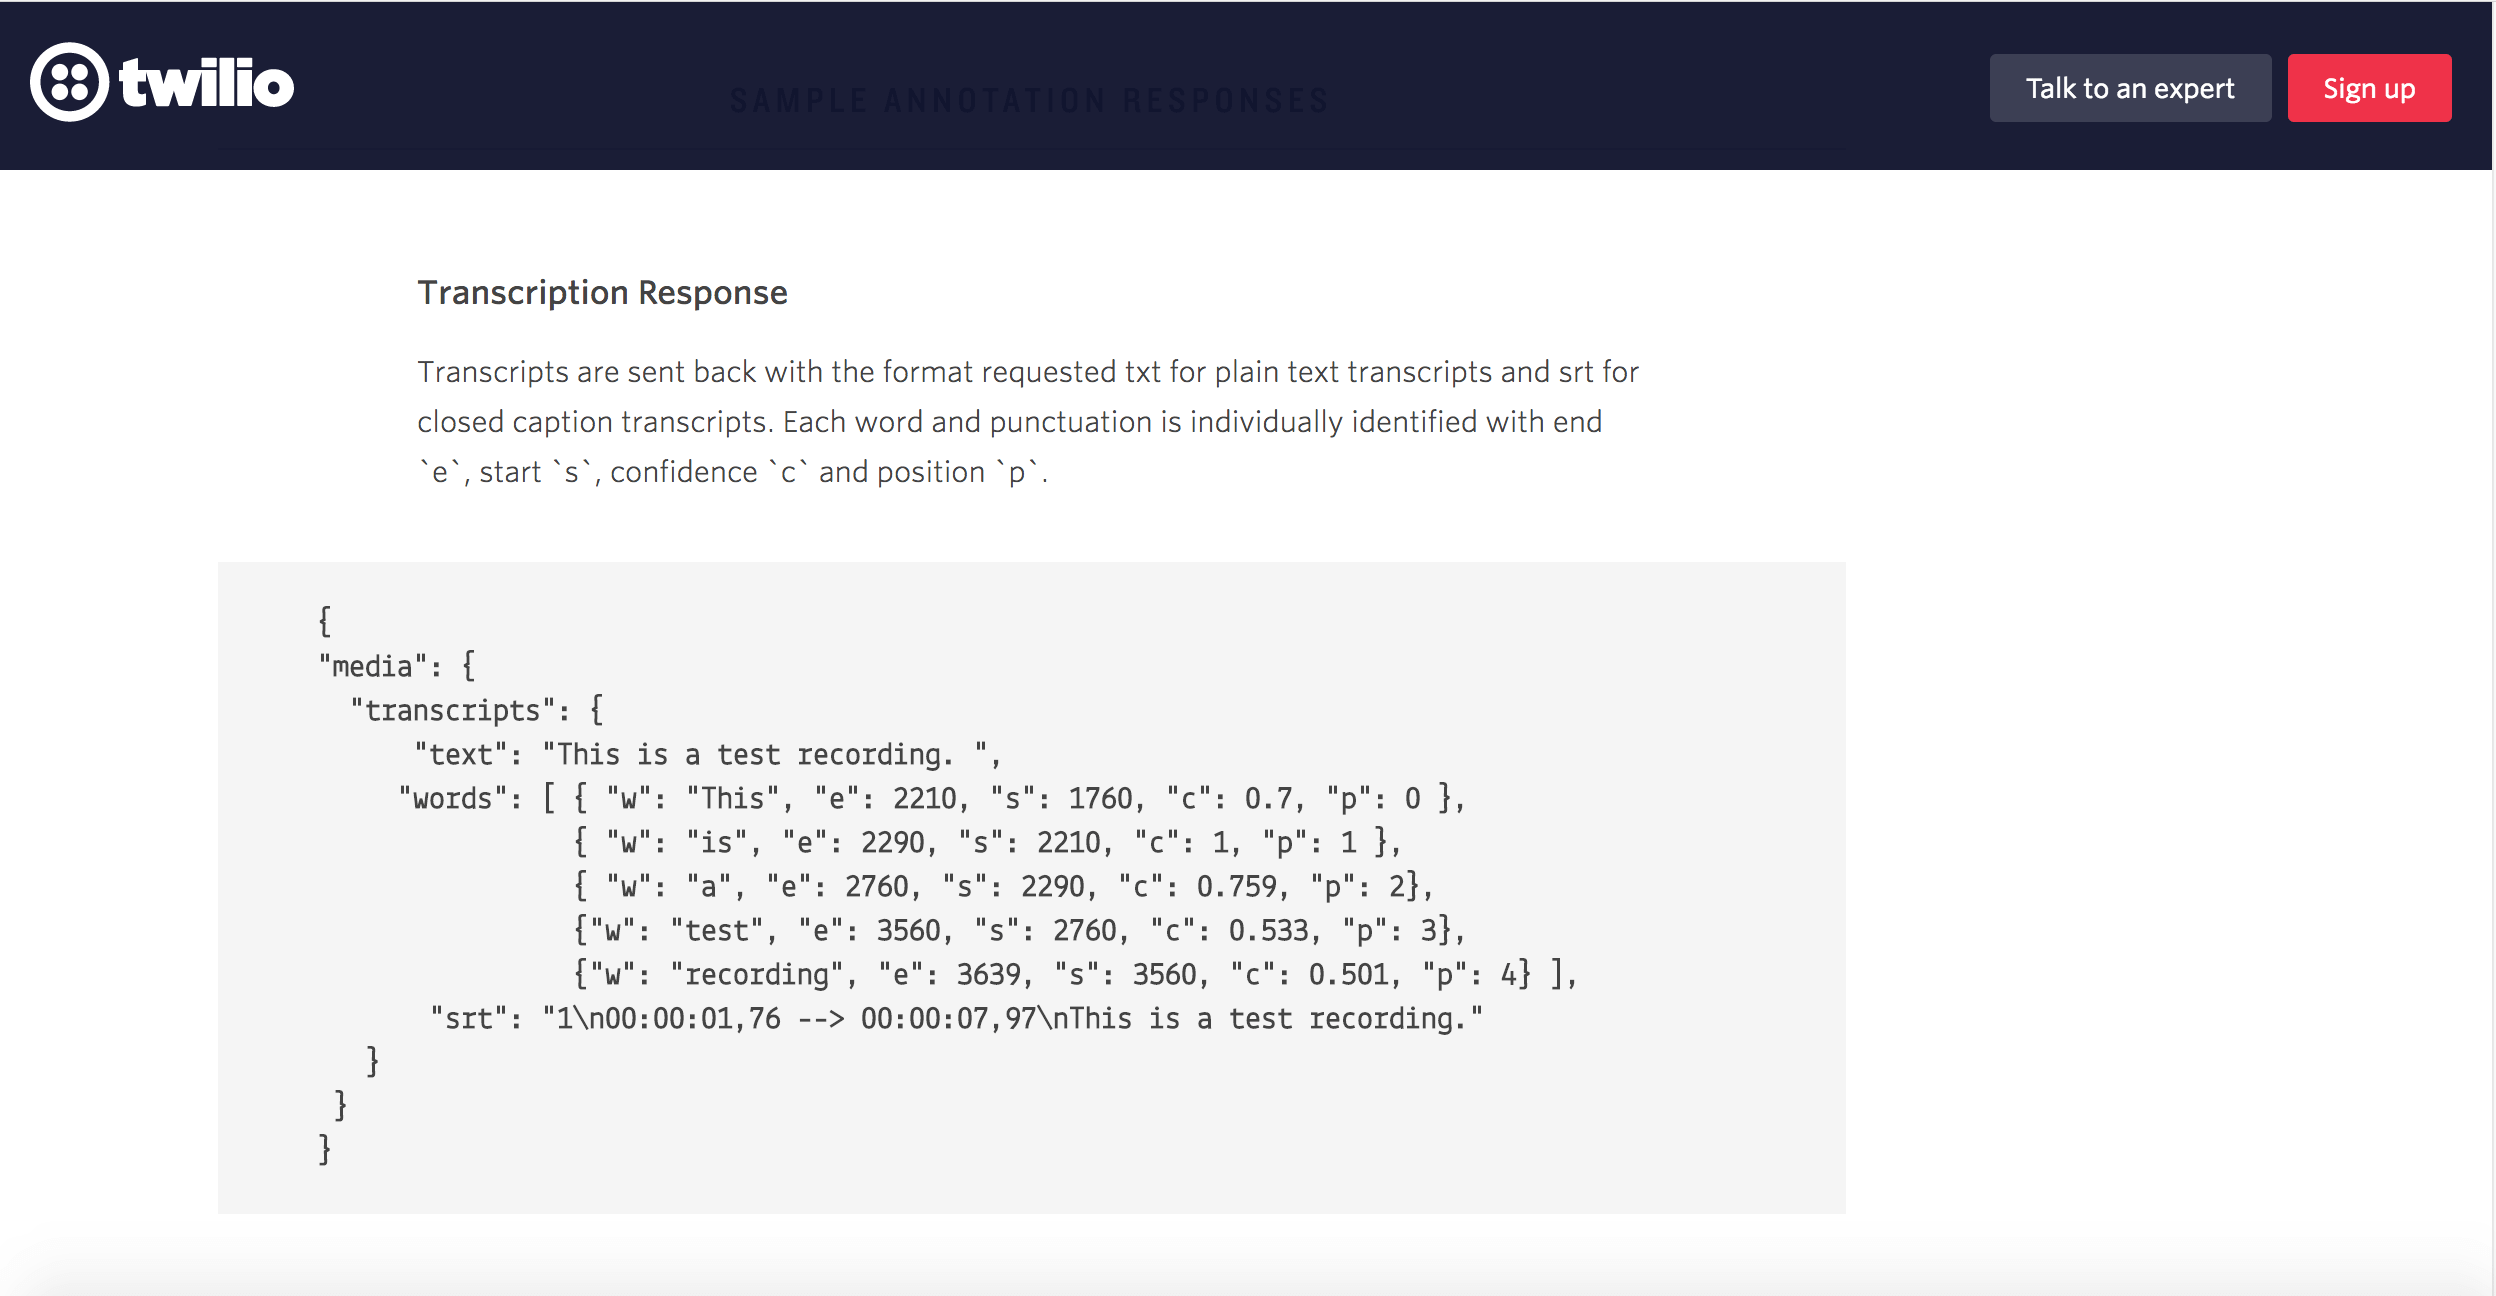Click the faded Sample Annotation Responses header title
2496x1296 pixels.
click(1029, 101)
